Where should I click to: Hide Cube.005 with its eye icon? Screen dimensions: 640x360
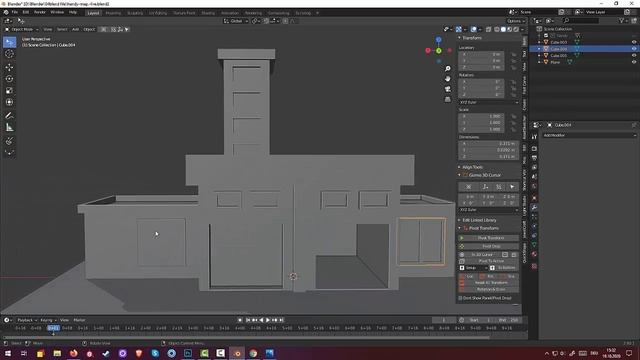click(x=634, y=56)
